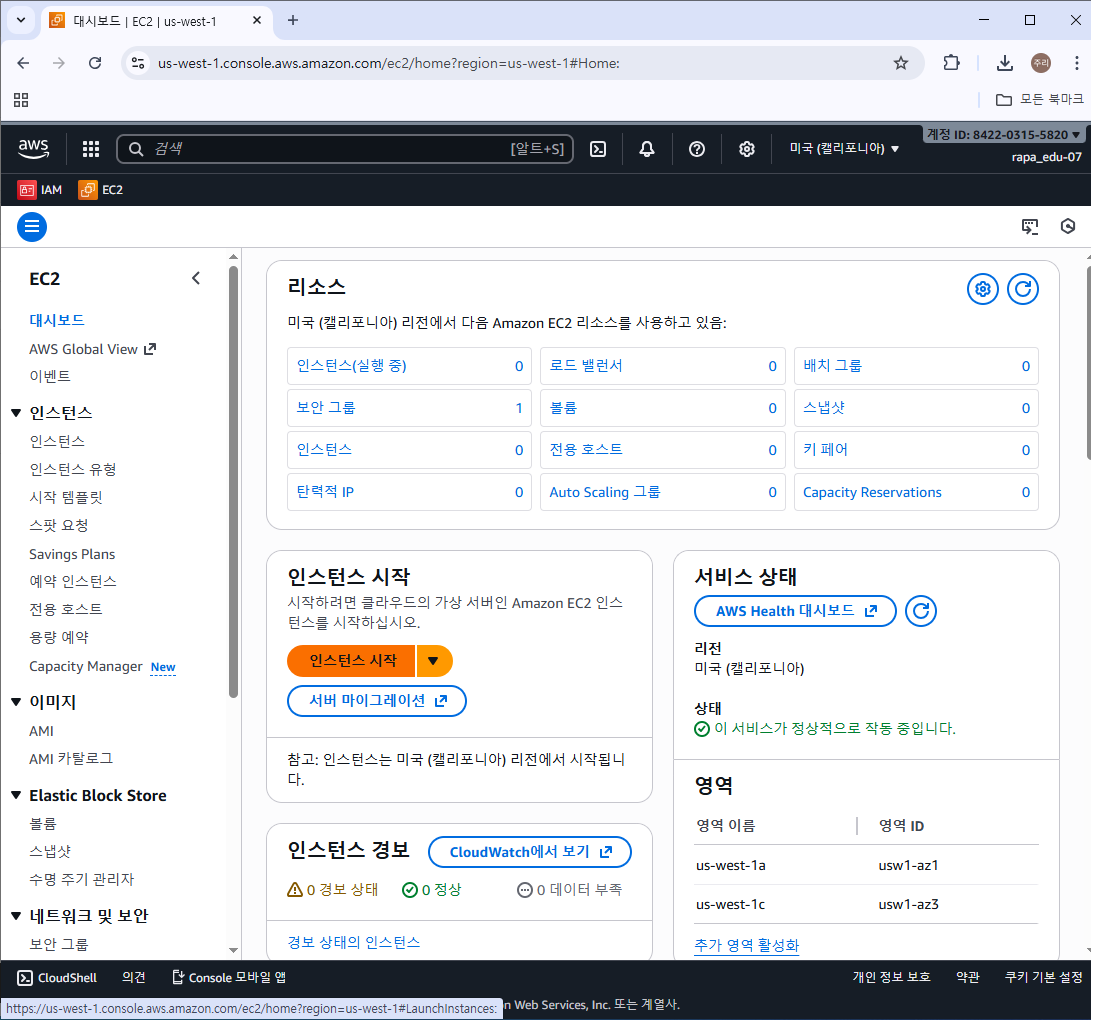The height and width of the screenshot is (1020, 1100).
Task: Refresh the service health status
Action: point(920,611)
